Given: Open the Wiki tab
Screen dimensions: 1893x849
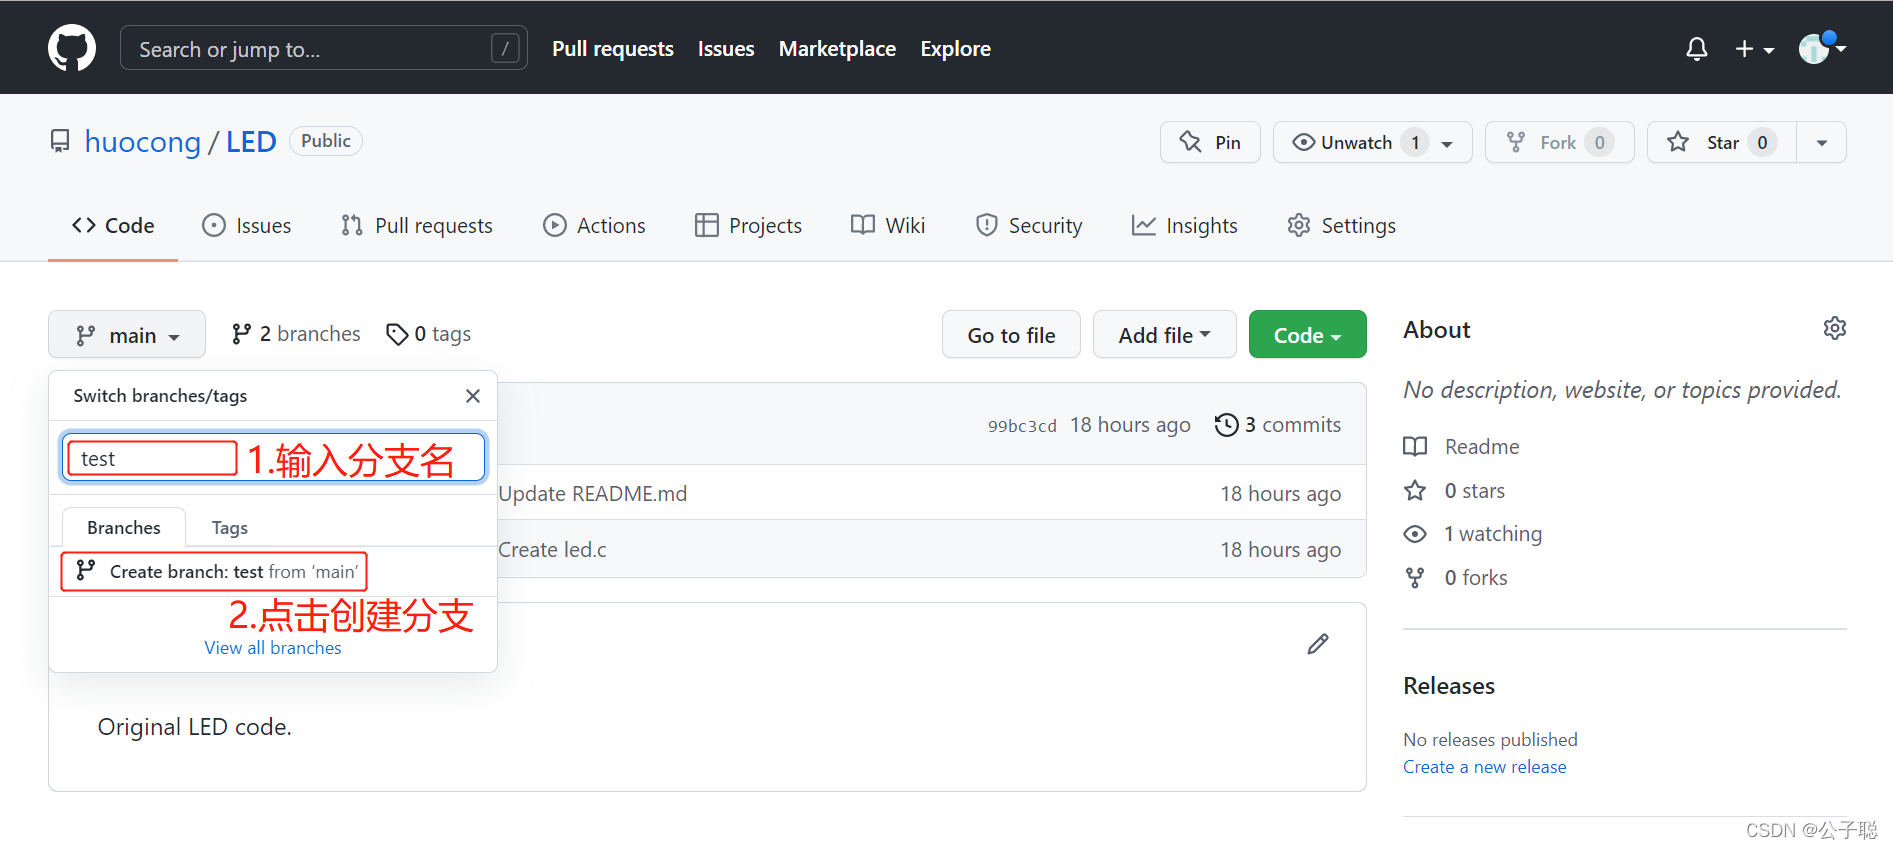Looking at the screenshot, I should tap(888, 226).
